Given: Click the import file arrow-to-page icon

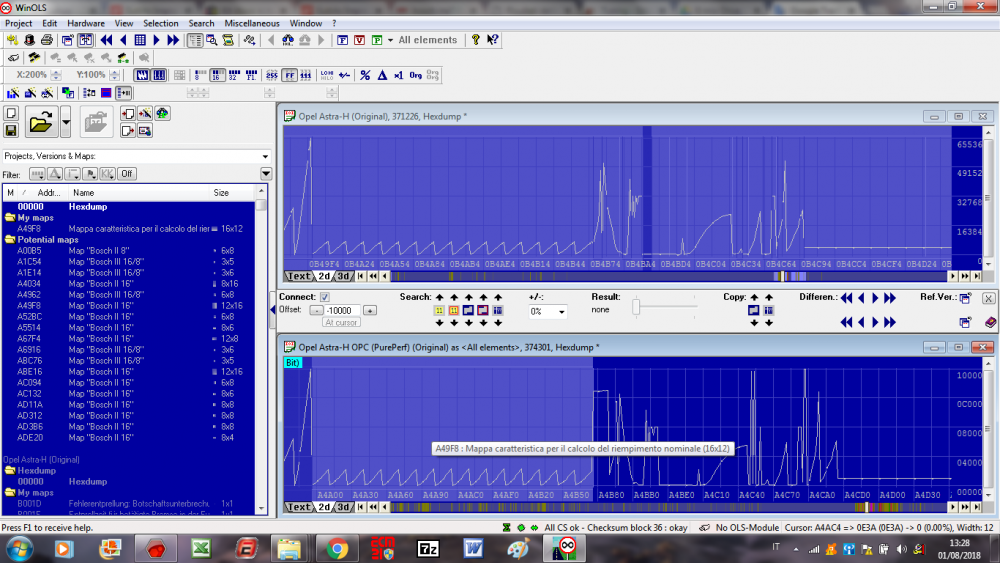Looking at the screenshot, I should point(128,113).
